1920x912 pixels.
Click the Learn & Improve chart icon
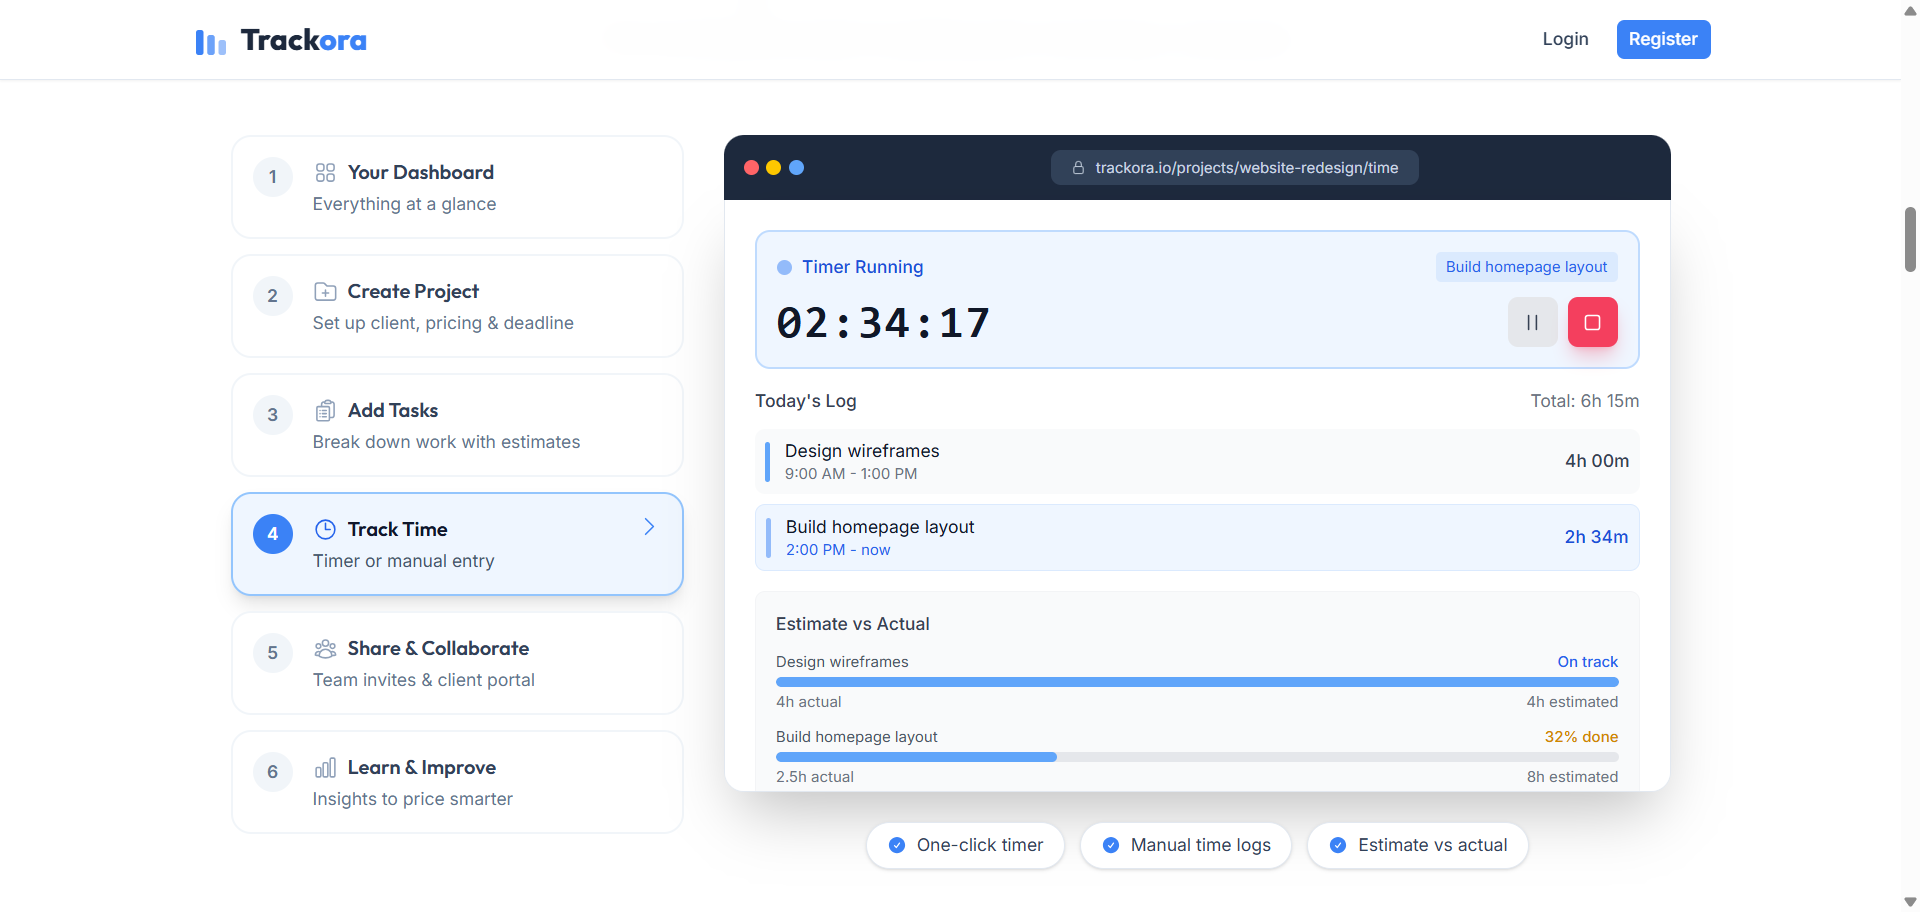325,767
